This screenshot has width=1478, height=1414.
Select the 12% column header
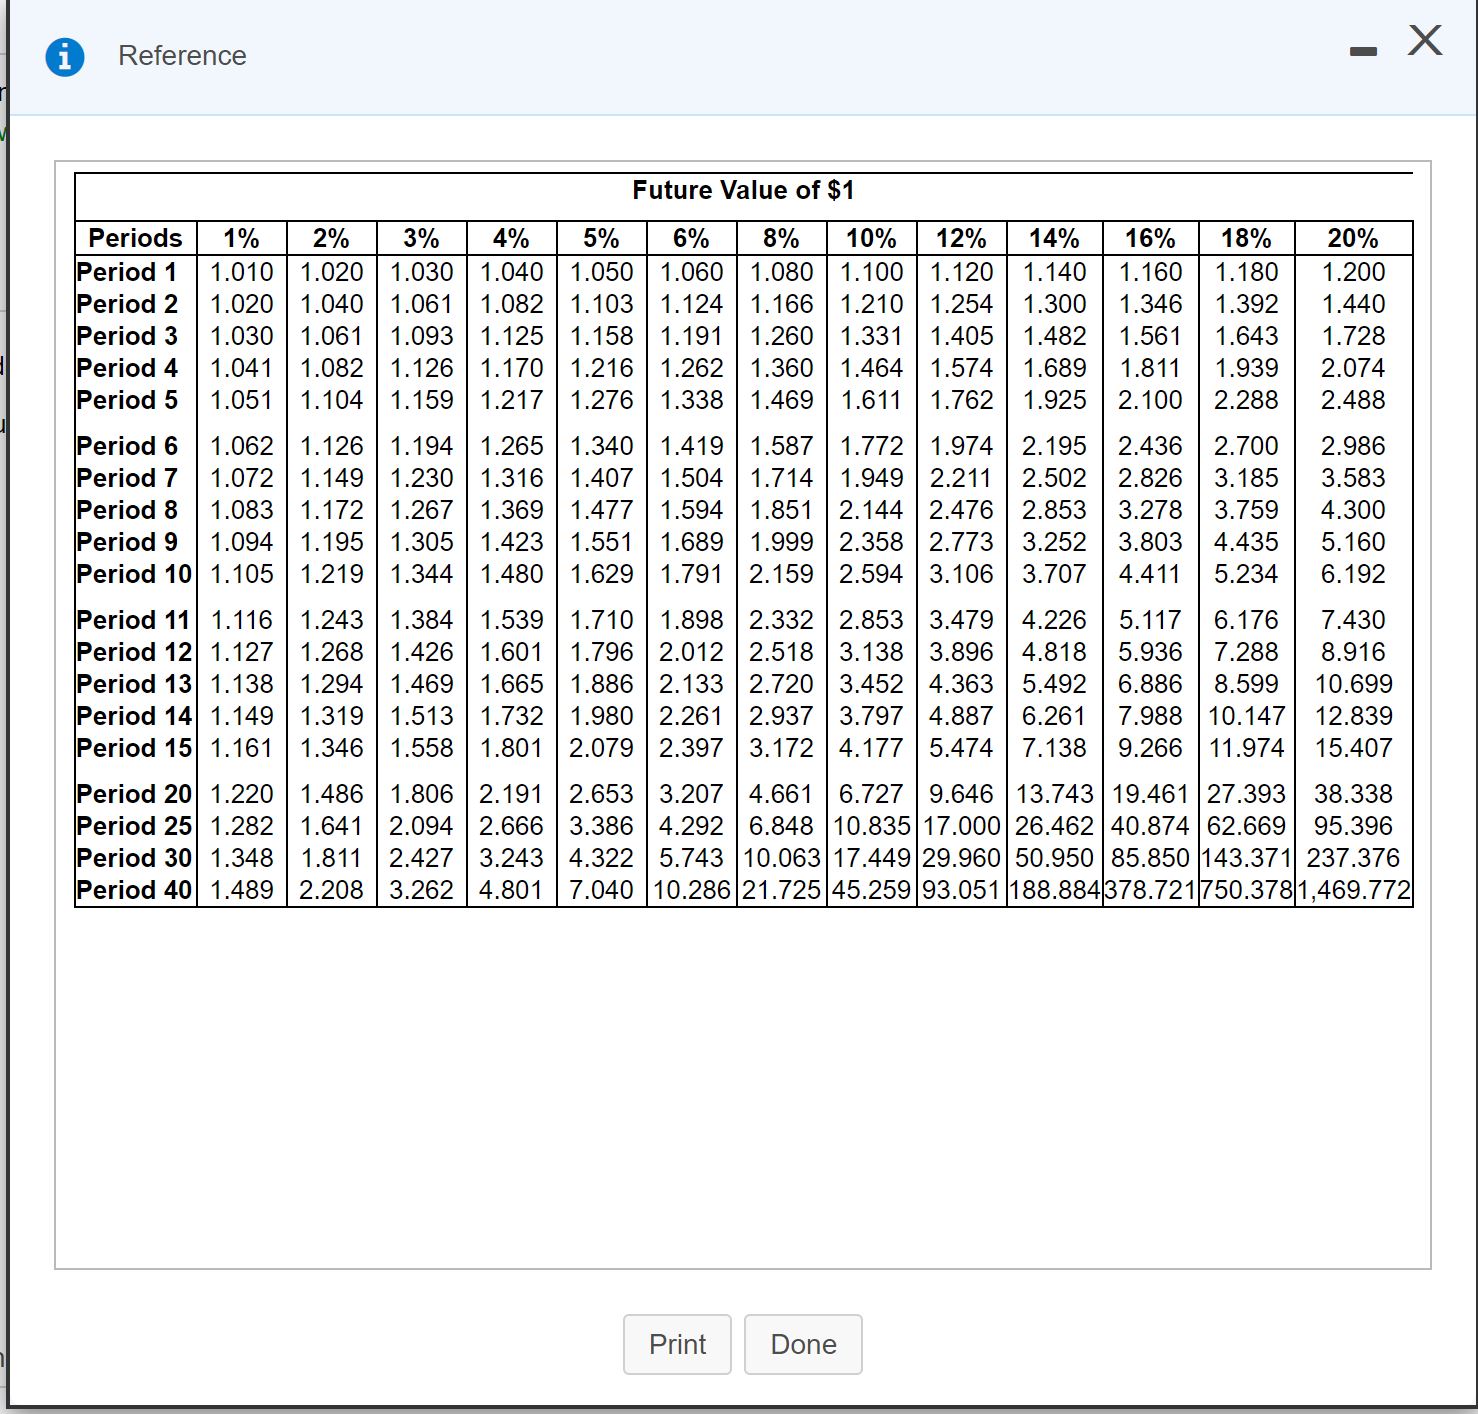[961, 238]
